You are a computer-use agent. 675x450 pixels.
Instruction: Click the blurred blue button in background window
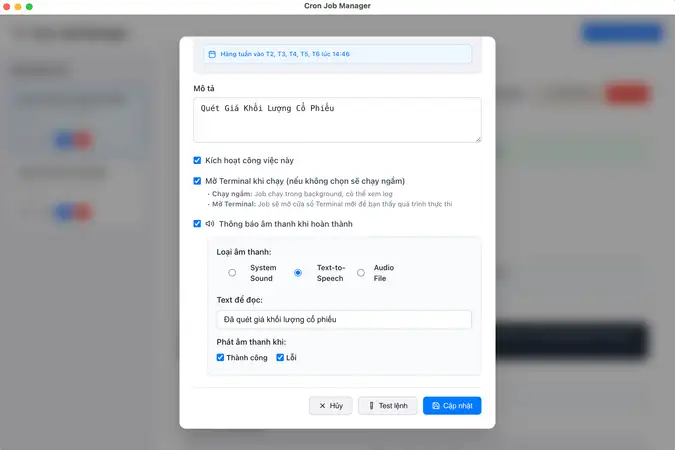pyautogui.click(x=622, y=33)
